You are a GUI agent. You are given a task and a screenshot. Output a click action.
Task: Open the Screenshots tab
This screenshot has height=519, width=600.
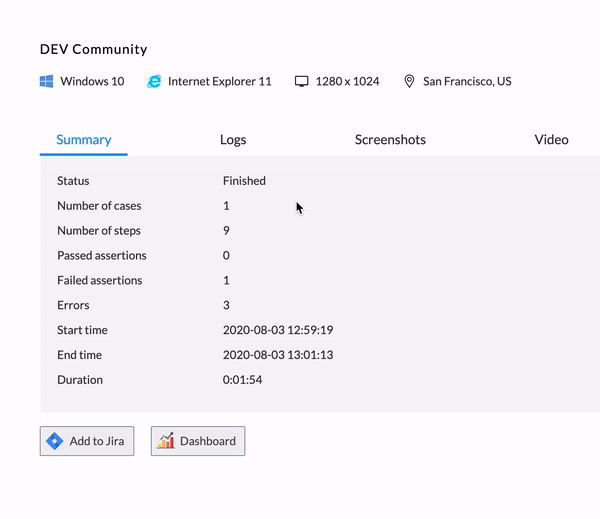click(390, 140)
